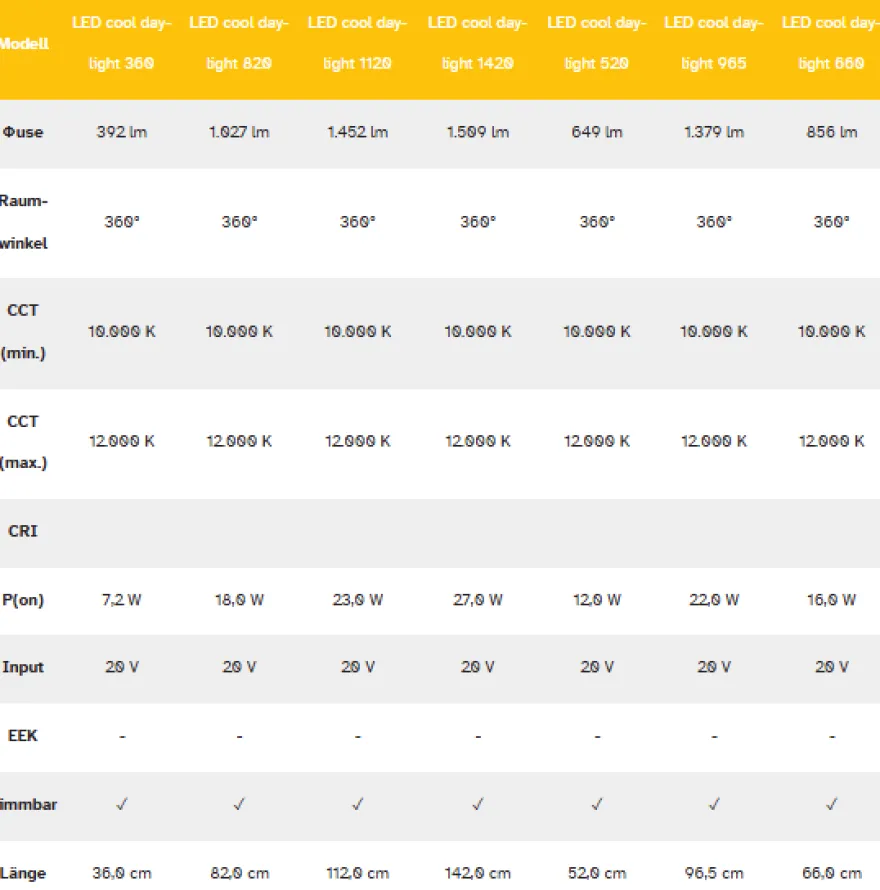Select the '20 V' input for daylight 360
Viewport: 880px width, 890px height.
coord(121,667)
